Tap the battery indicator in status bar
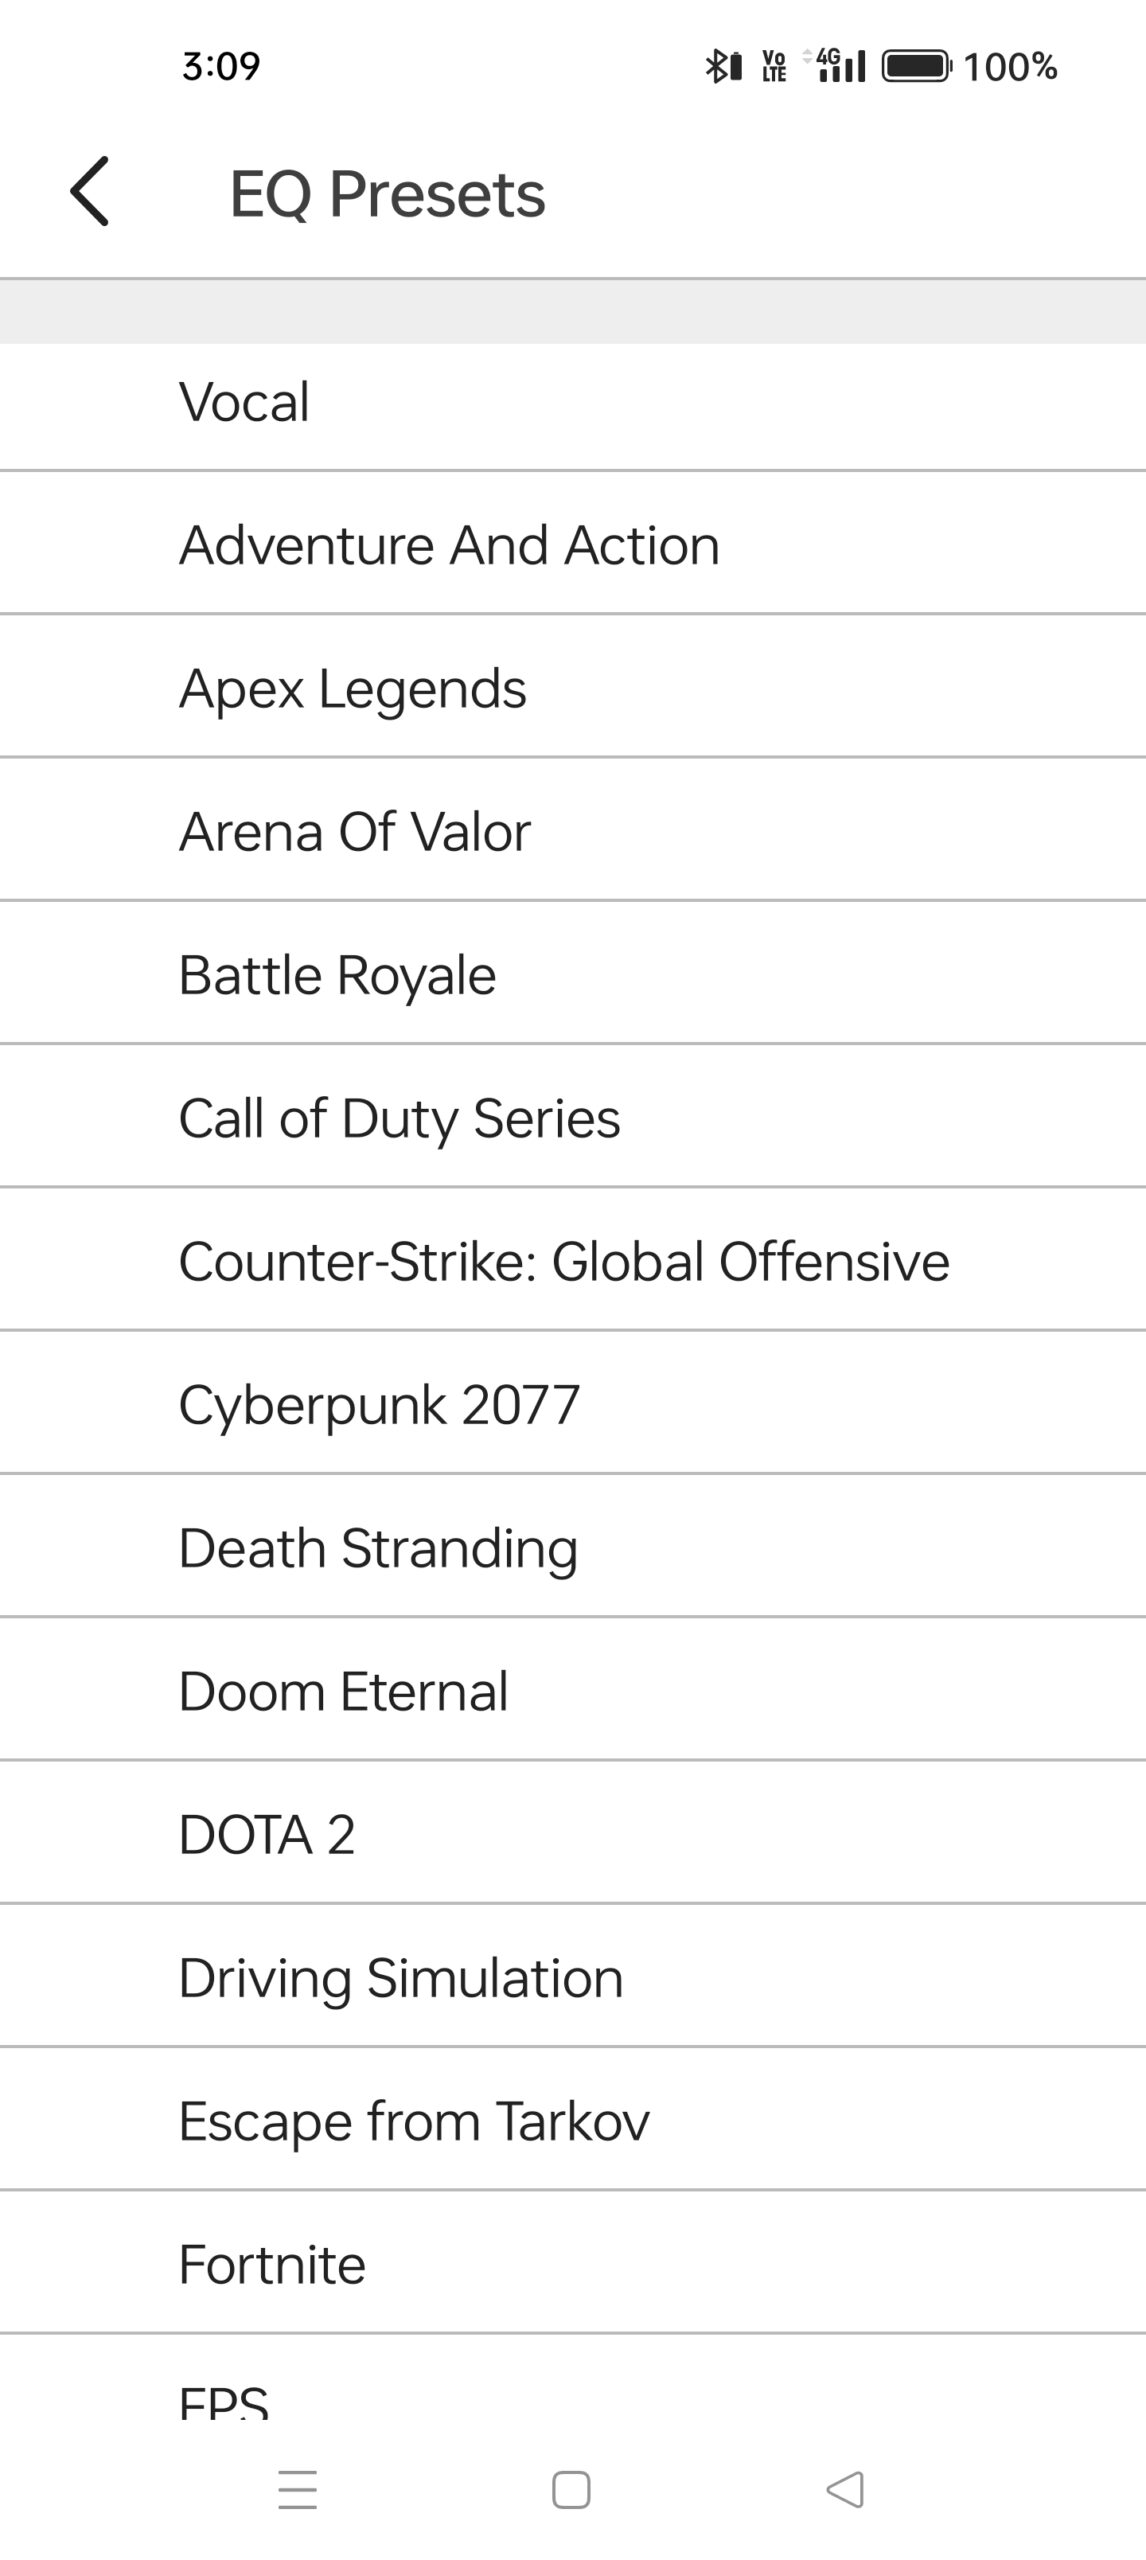This screenshot has width=1146, height=2560. (x=916, y=67)
